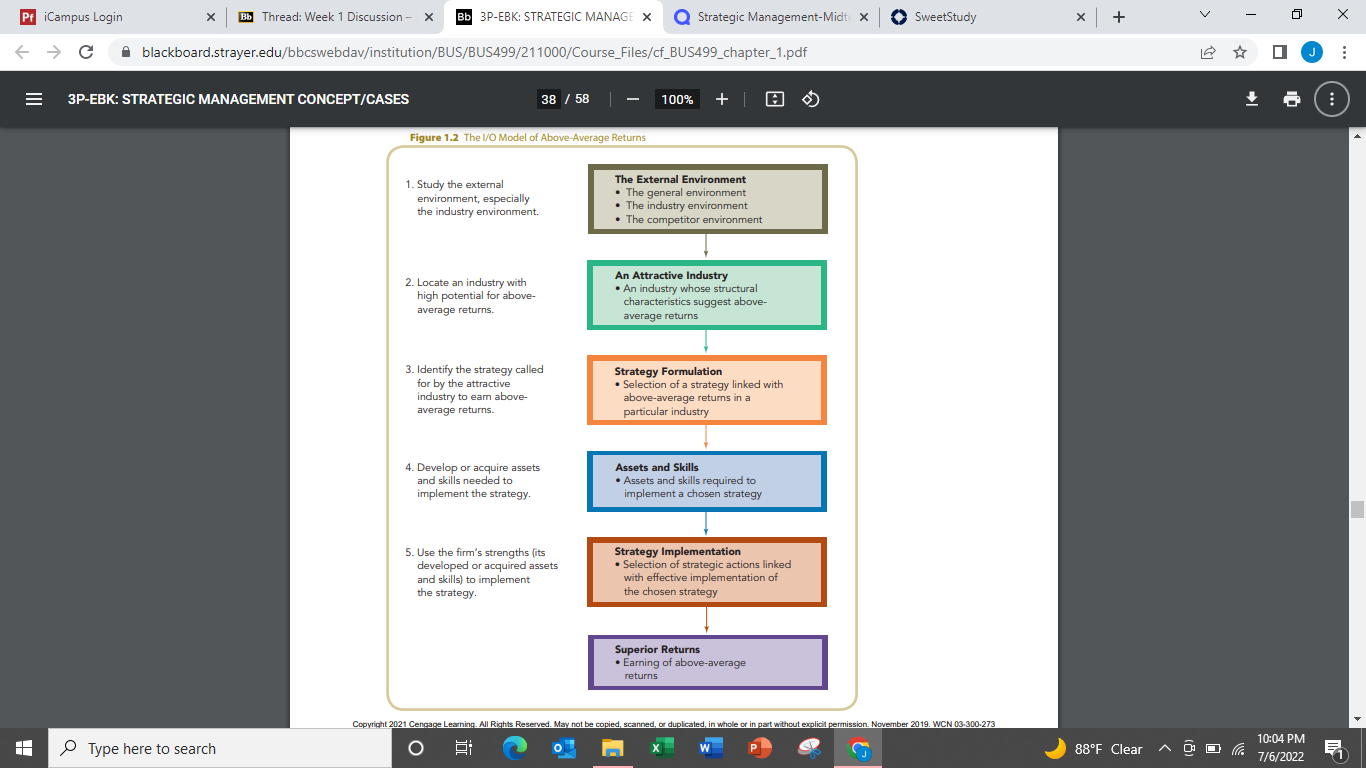Open the PDF viewer sidebar menu
This screenshot has width=1366, height=768.
(x=34, y=99)
